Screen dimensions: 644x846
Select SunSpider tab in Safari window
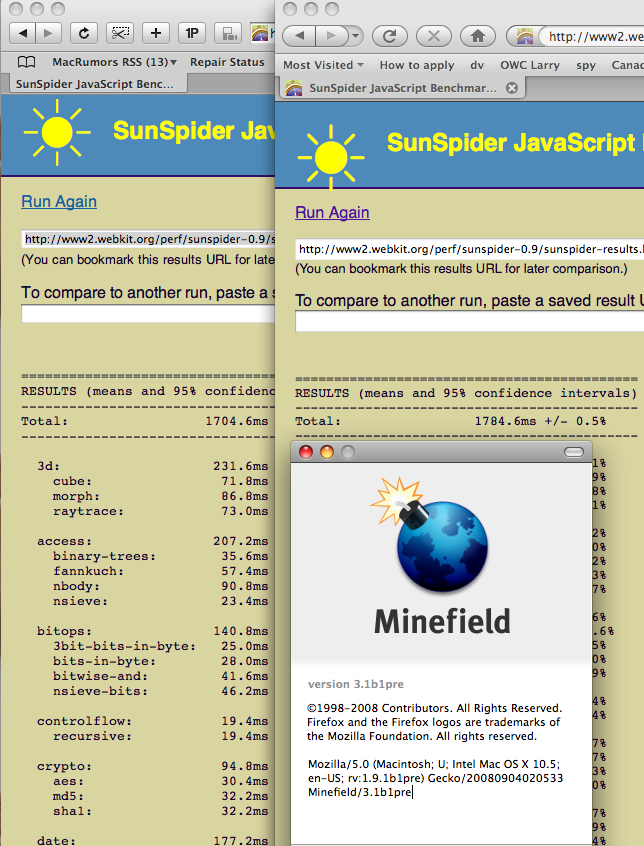click(98, 84)
